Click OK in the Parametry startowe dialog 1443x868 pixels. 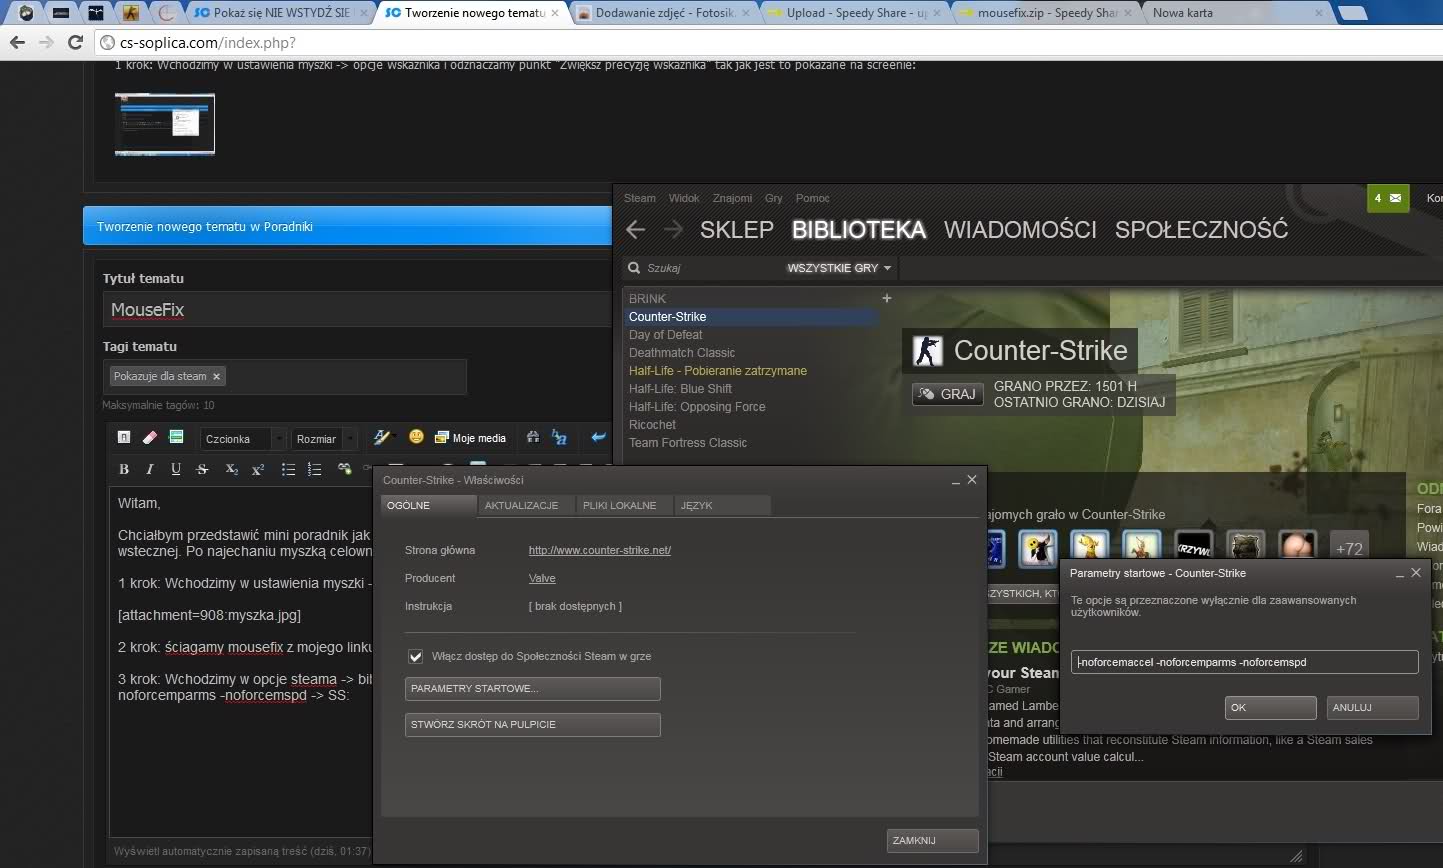coord(1270,707)
